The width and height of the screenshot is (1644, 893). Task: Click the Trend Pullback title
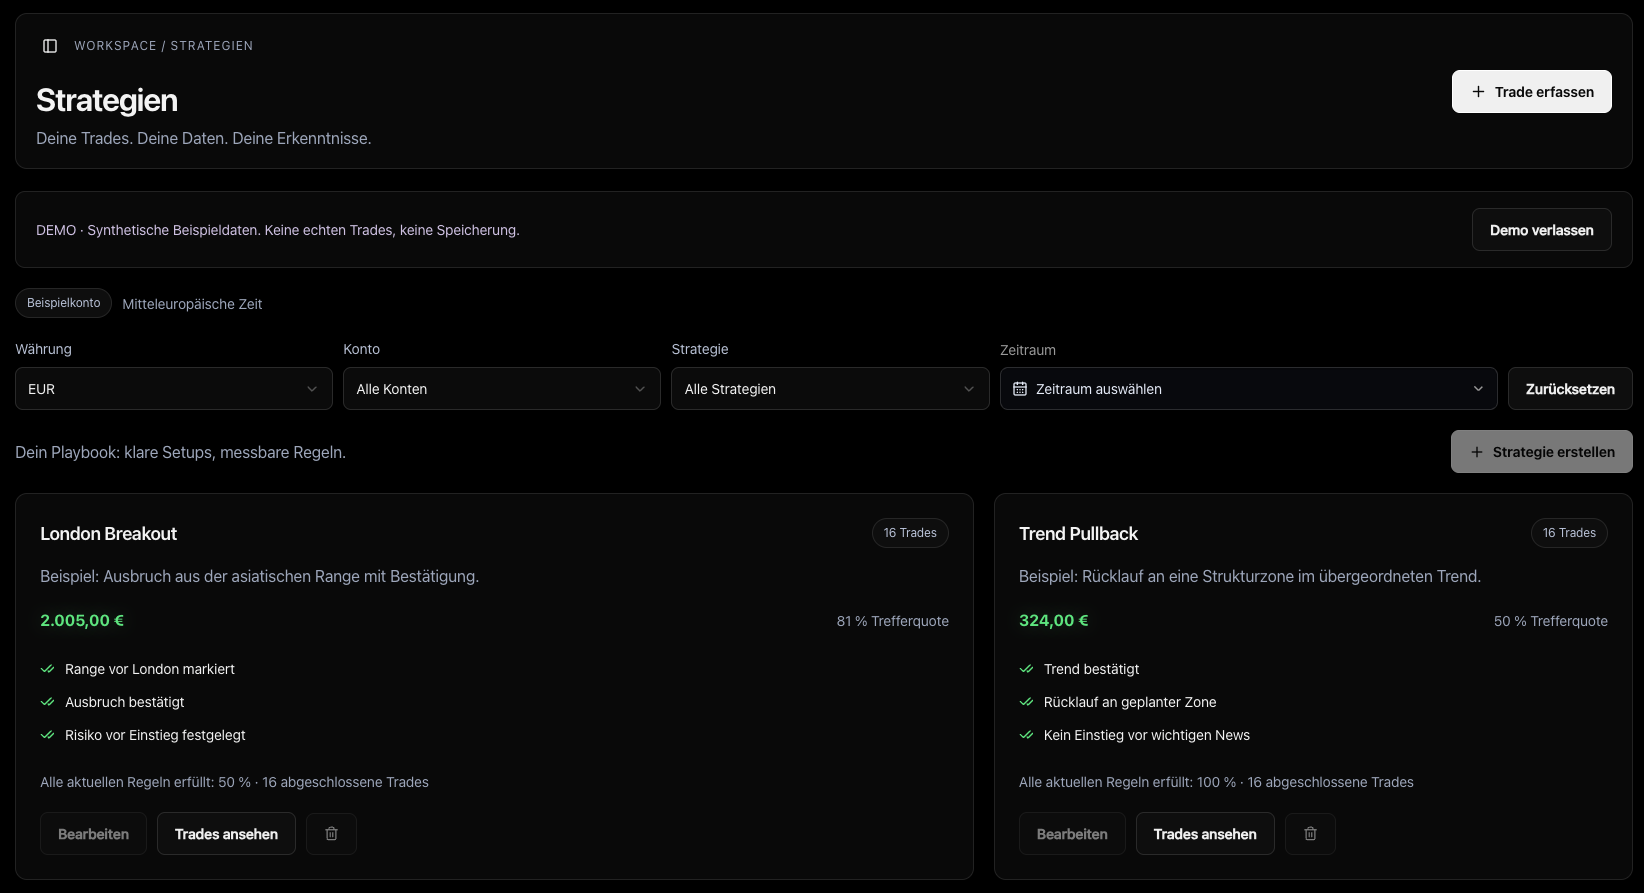pyautogui.click(x=1078, y=534)
